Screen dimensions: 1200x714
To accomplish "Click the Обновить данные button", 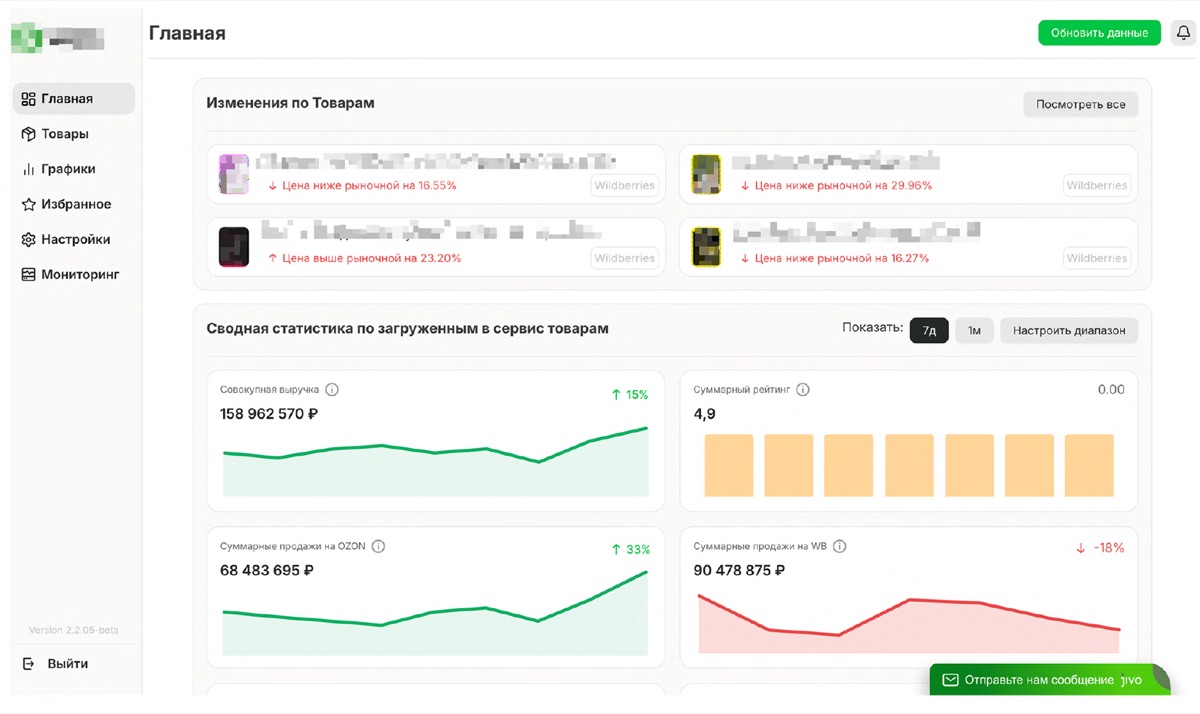I will pos(1099,33).
